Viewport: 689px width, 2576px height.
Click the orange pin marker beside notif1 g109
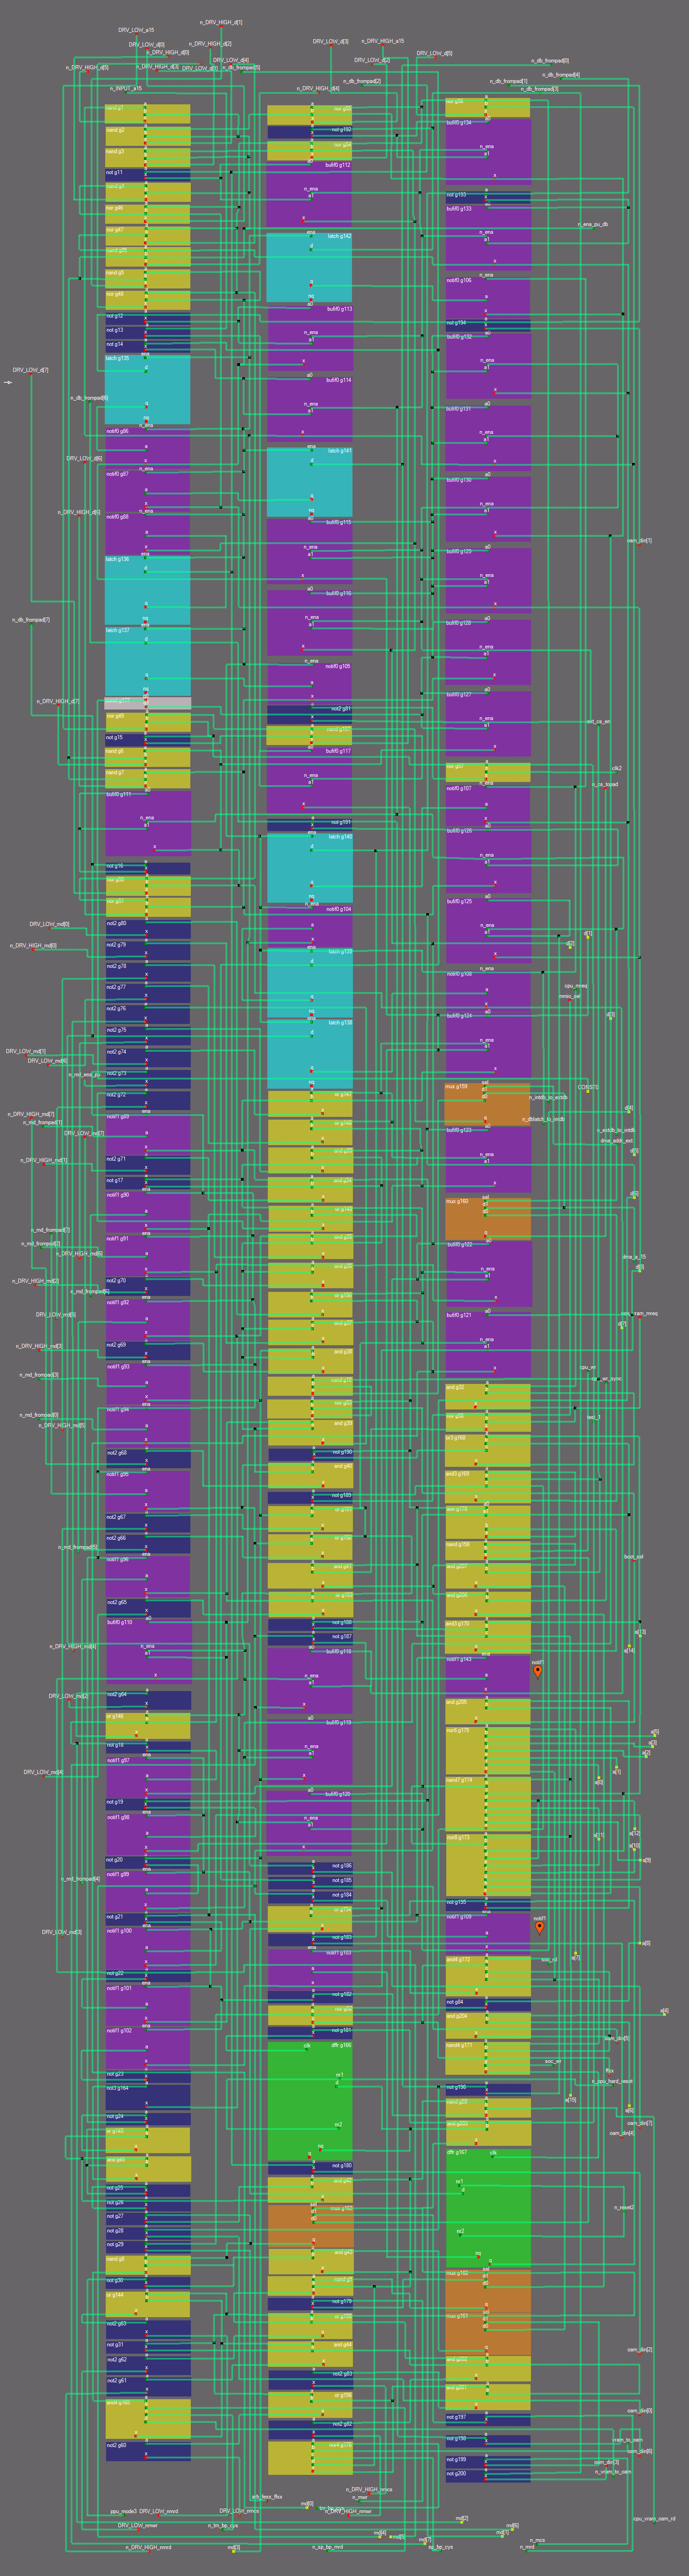tap(539, 1927)
